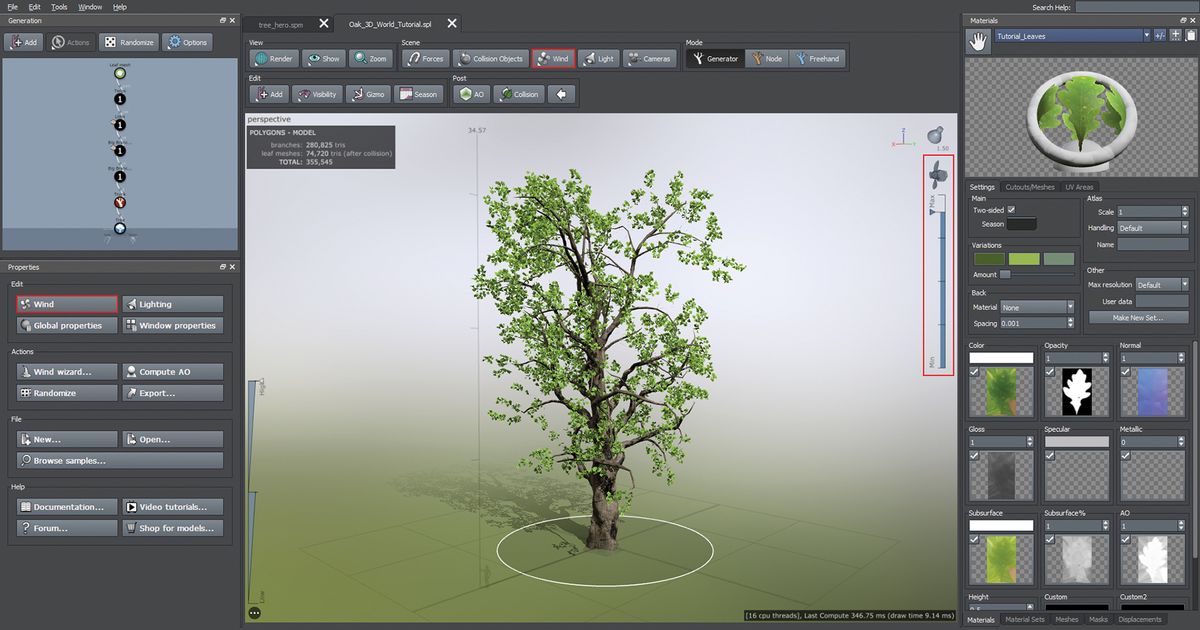Toggle the checkbox under the Gloss texture
1200x630 pixels.
pos(974,456)
